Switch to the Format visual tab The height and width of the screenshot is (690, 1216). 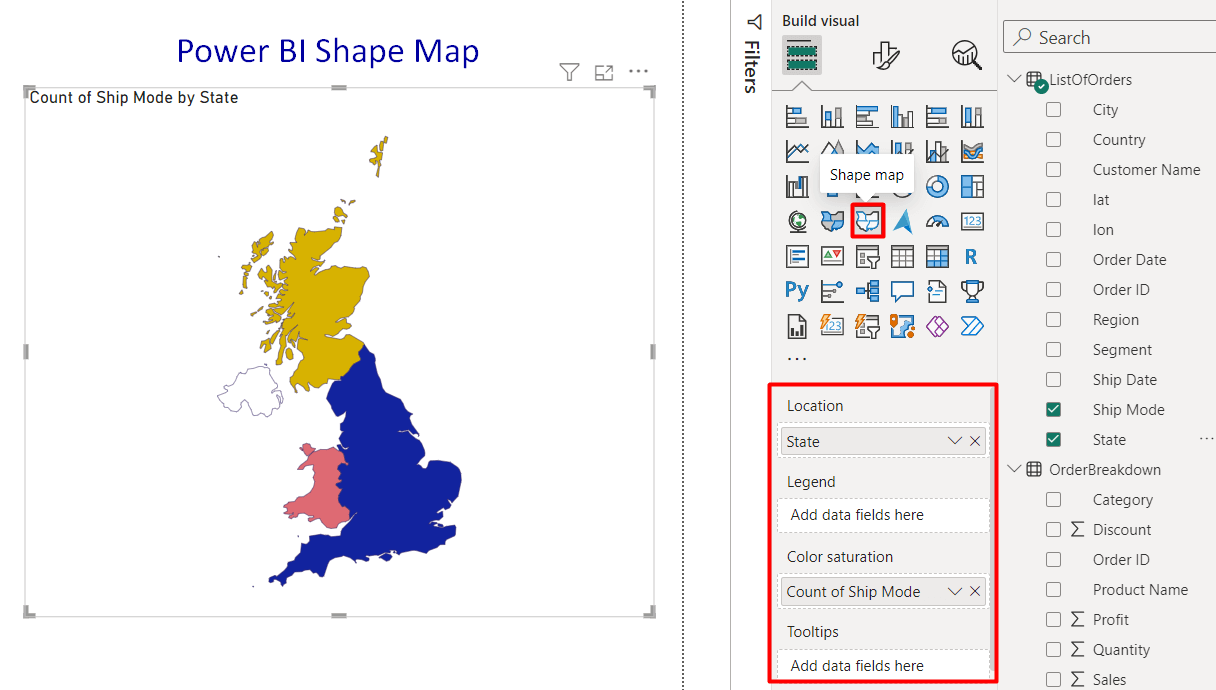pos(887,56)
